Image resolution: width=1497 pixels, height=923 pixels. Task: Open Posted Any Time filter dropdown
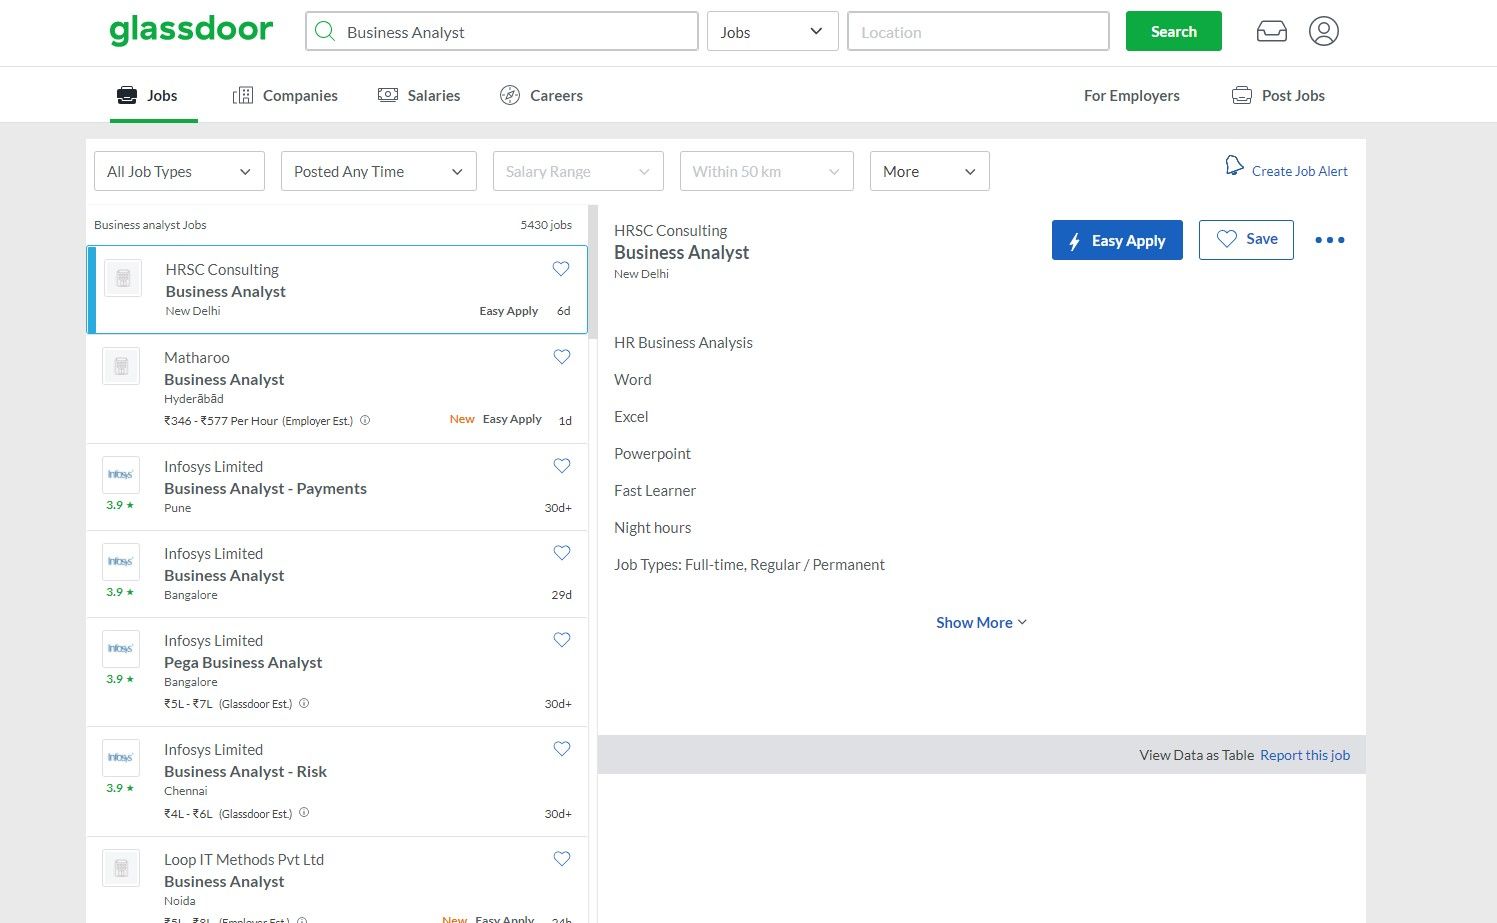click(x=379, y=171)
